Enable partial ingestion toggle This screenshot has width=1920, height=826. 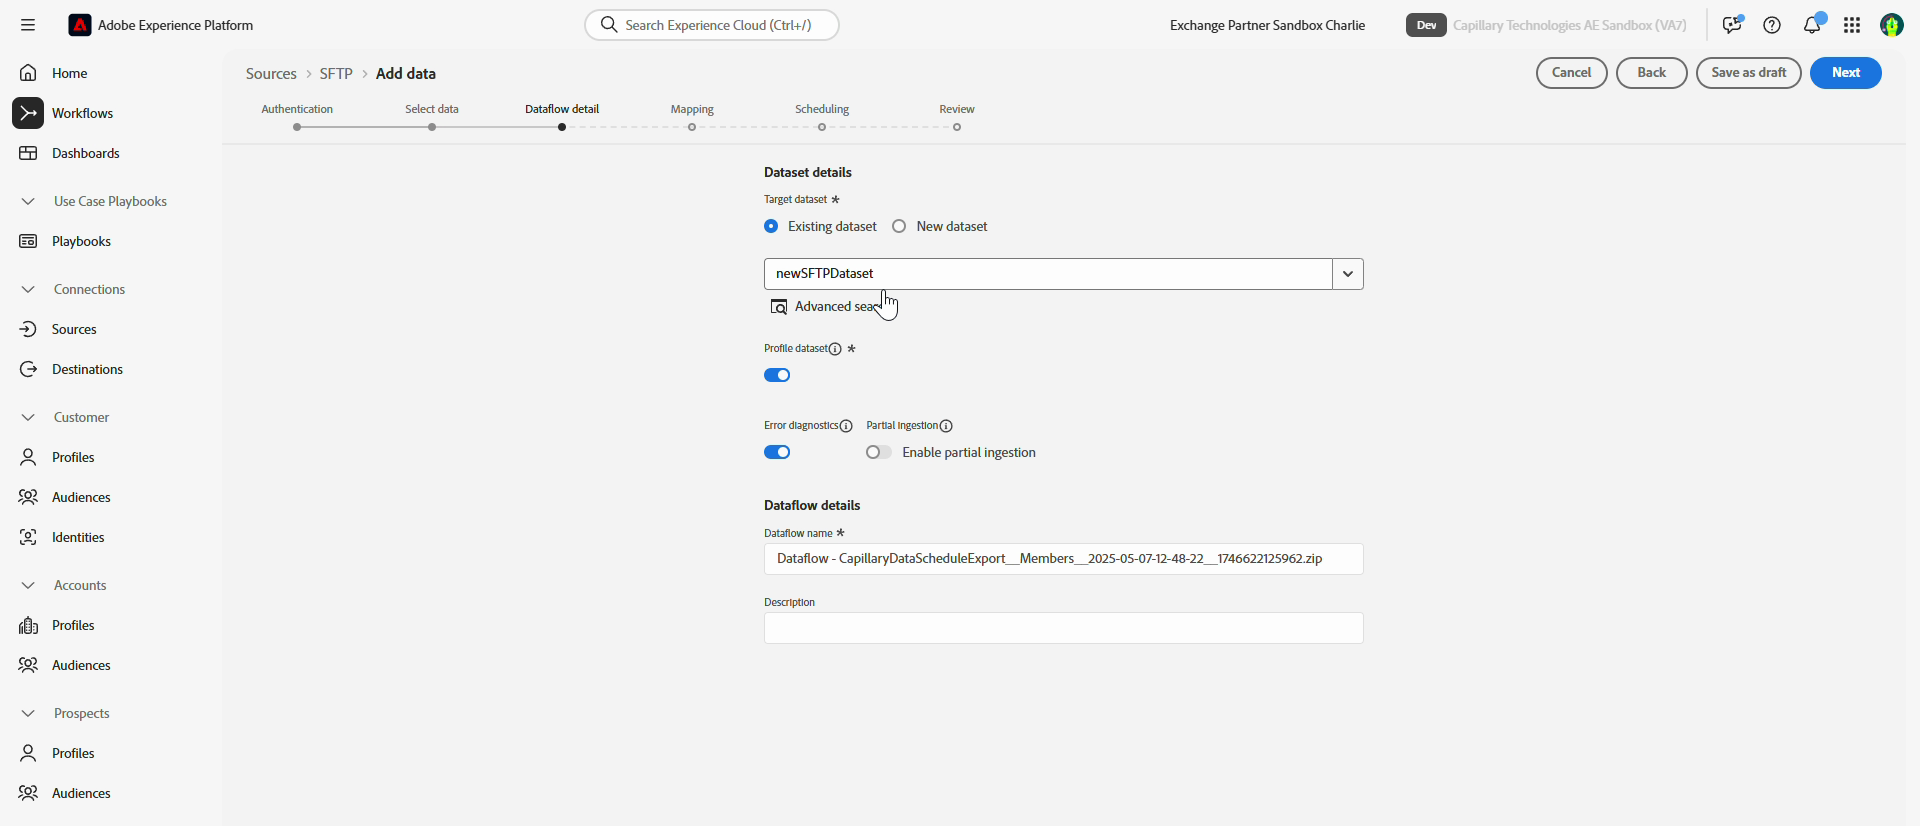pyautogui.click(x=879, y=453)
